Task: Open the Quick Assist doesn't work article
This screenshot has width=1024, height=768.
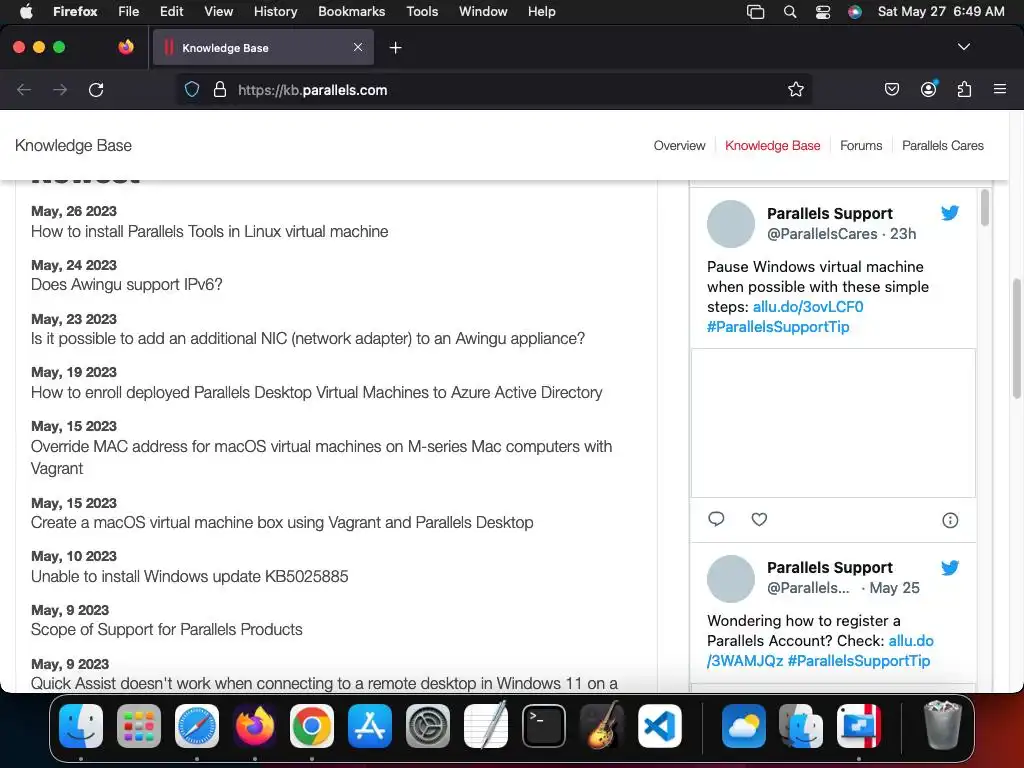Action: point(324,684)
